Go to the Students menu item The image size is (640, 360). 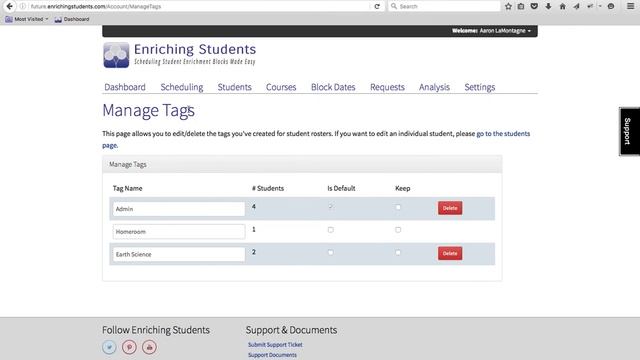pyautogui.click(x=235, y=87)
